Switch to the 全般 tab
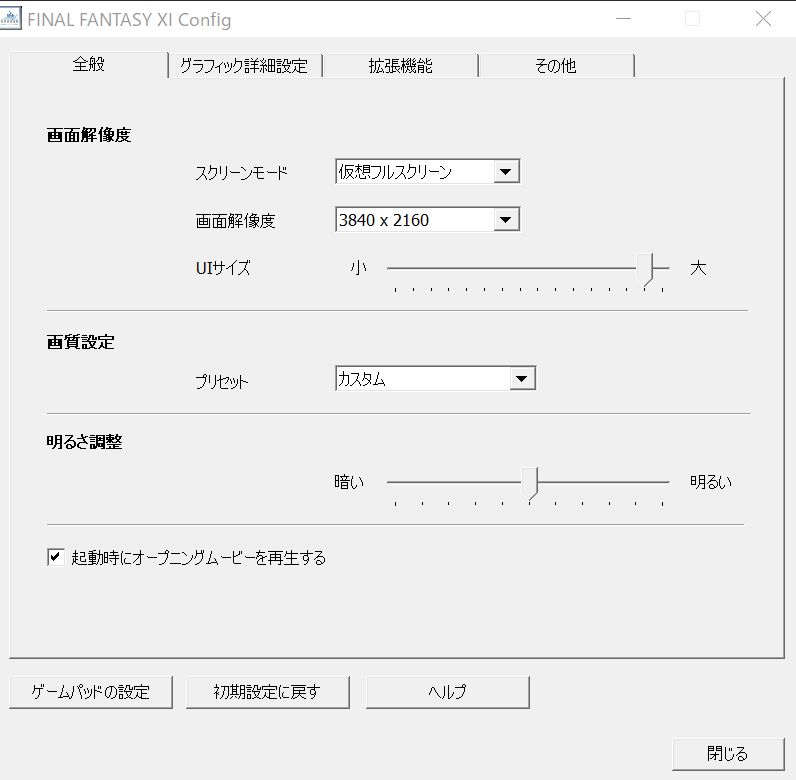Viewport: 796px width, 780px height. coord(89,65)
